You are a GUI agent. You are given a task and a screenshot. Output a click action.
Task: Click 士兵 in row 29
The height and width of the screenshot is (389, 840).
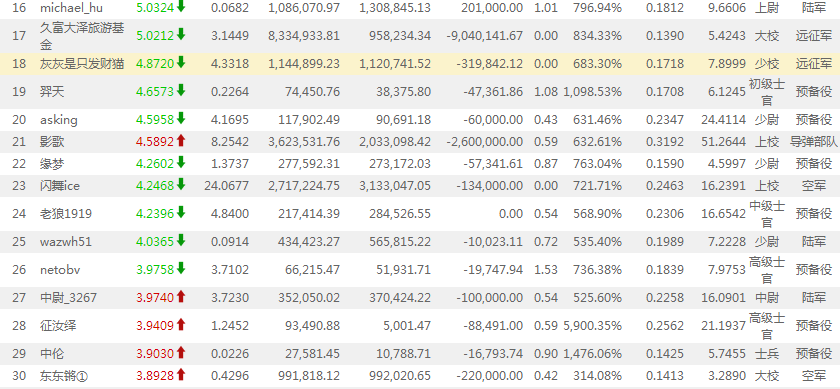tap(767, 354)
